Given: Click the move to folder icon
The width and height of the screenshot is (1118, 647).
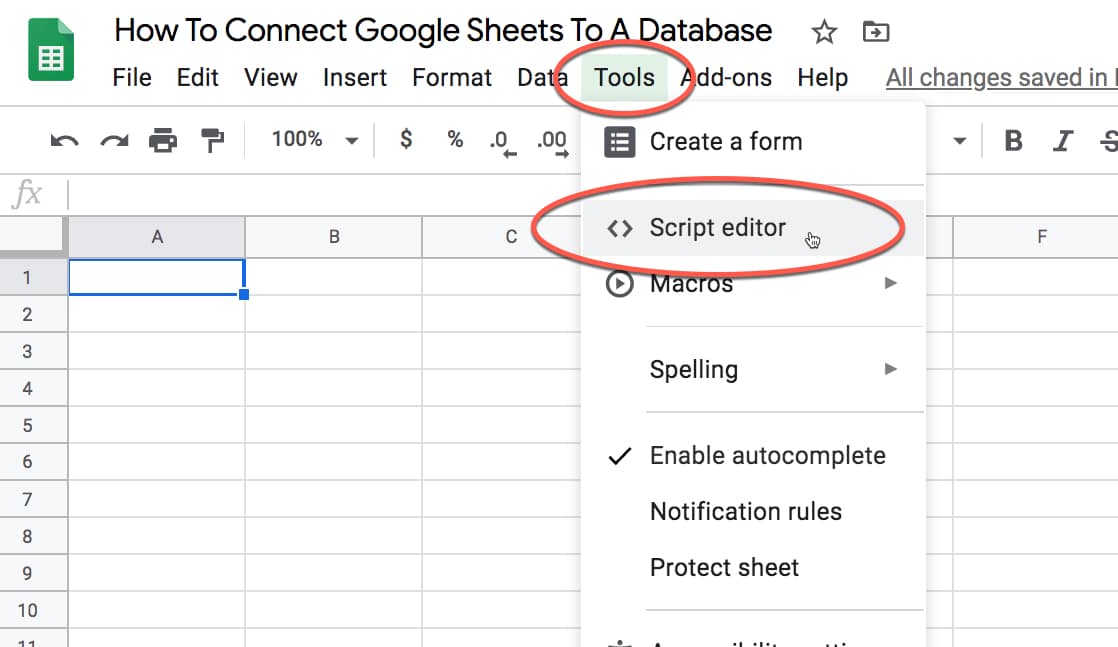Looking at the screenshot, I should click(875, 33).
